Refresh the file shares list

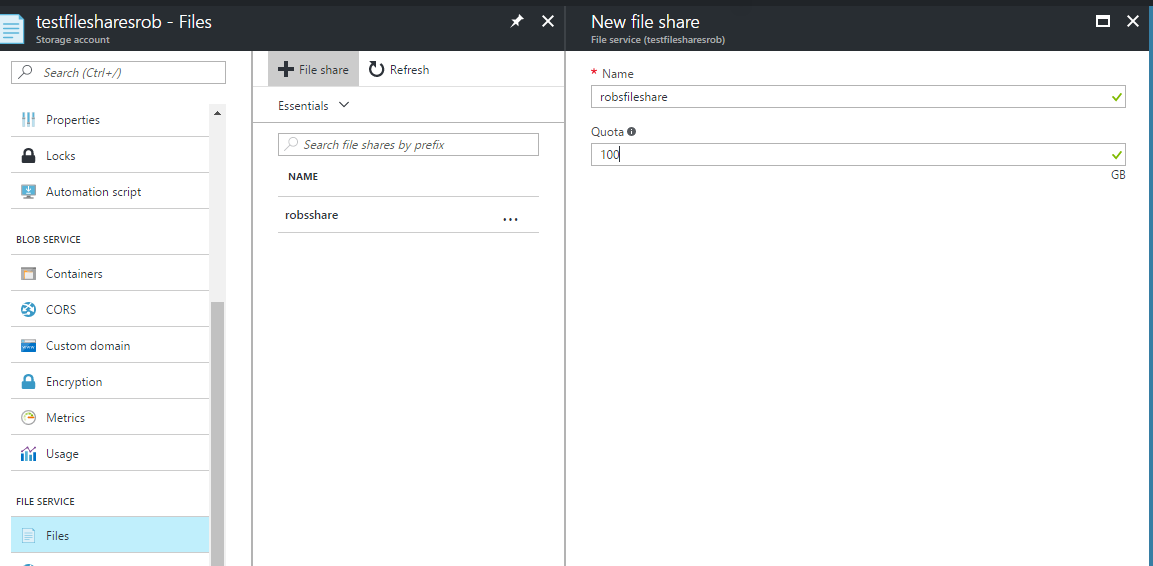pos(399,69)
